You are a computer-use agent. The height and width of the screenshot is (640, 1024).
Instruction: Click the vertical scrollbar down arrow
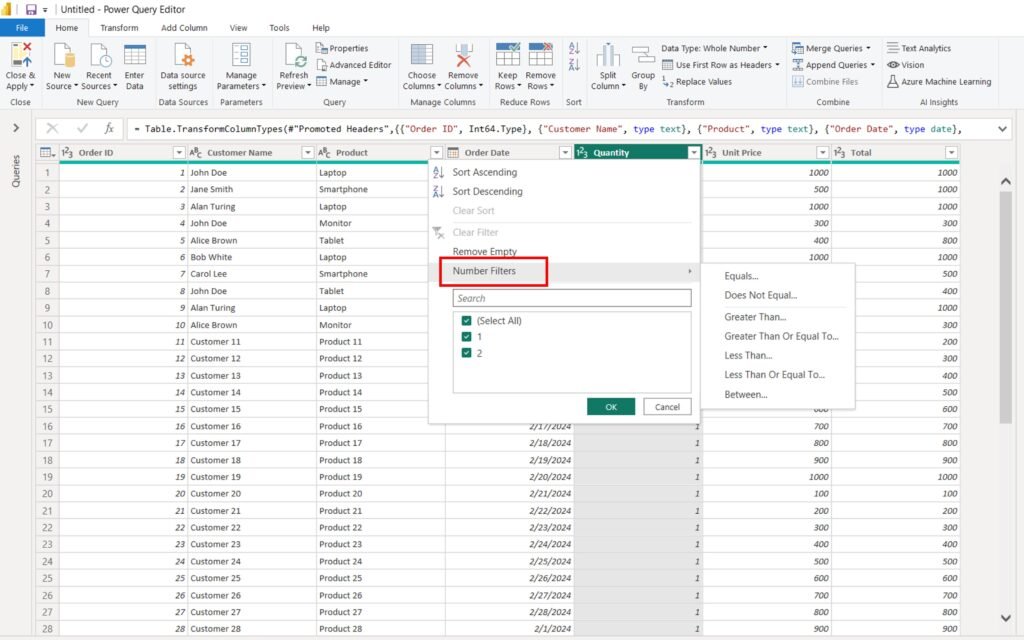[x=1006, y=617]
